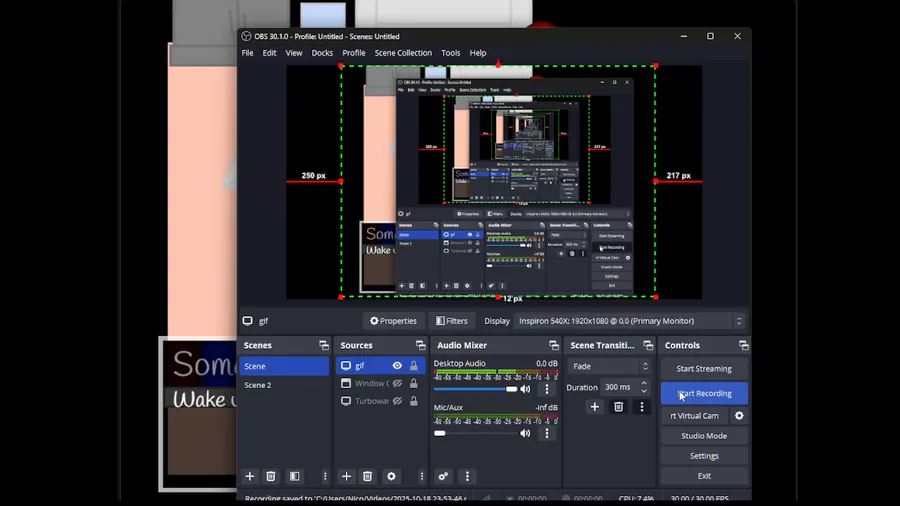The height and width of the screenshot is (506, 900).
Task: Select the scene named Scene
Action: pos(284,366)
